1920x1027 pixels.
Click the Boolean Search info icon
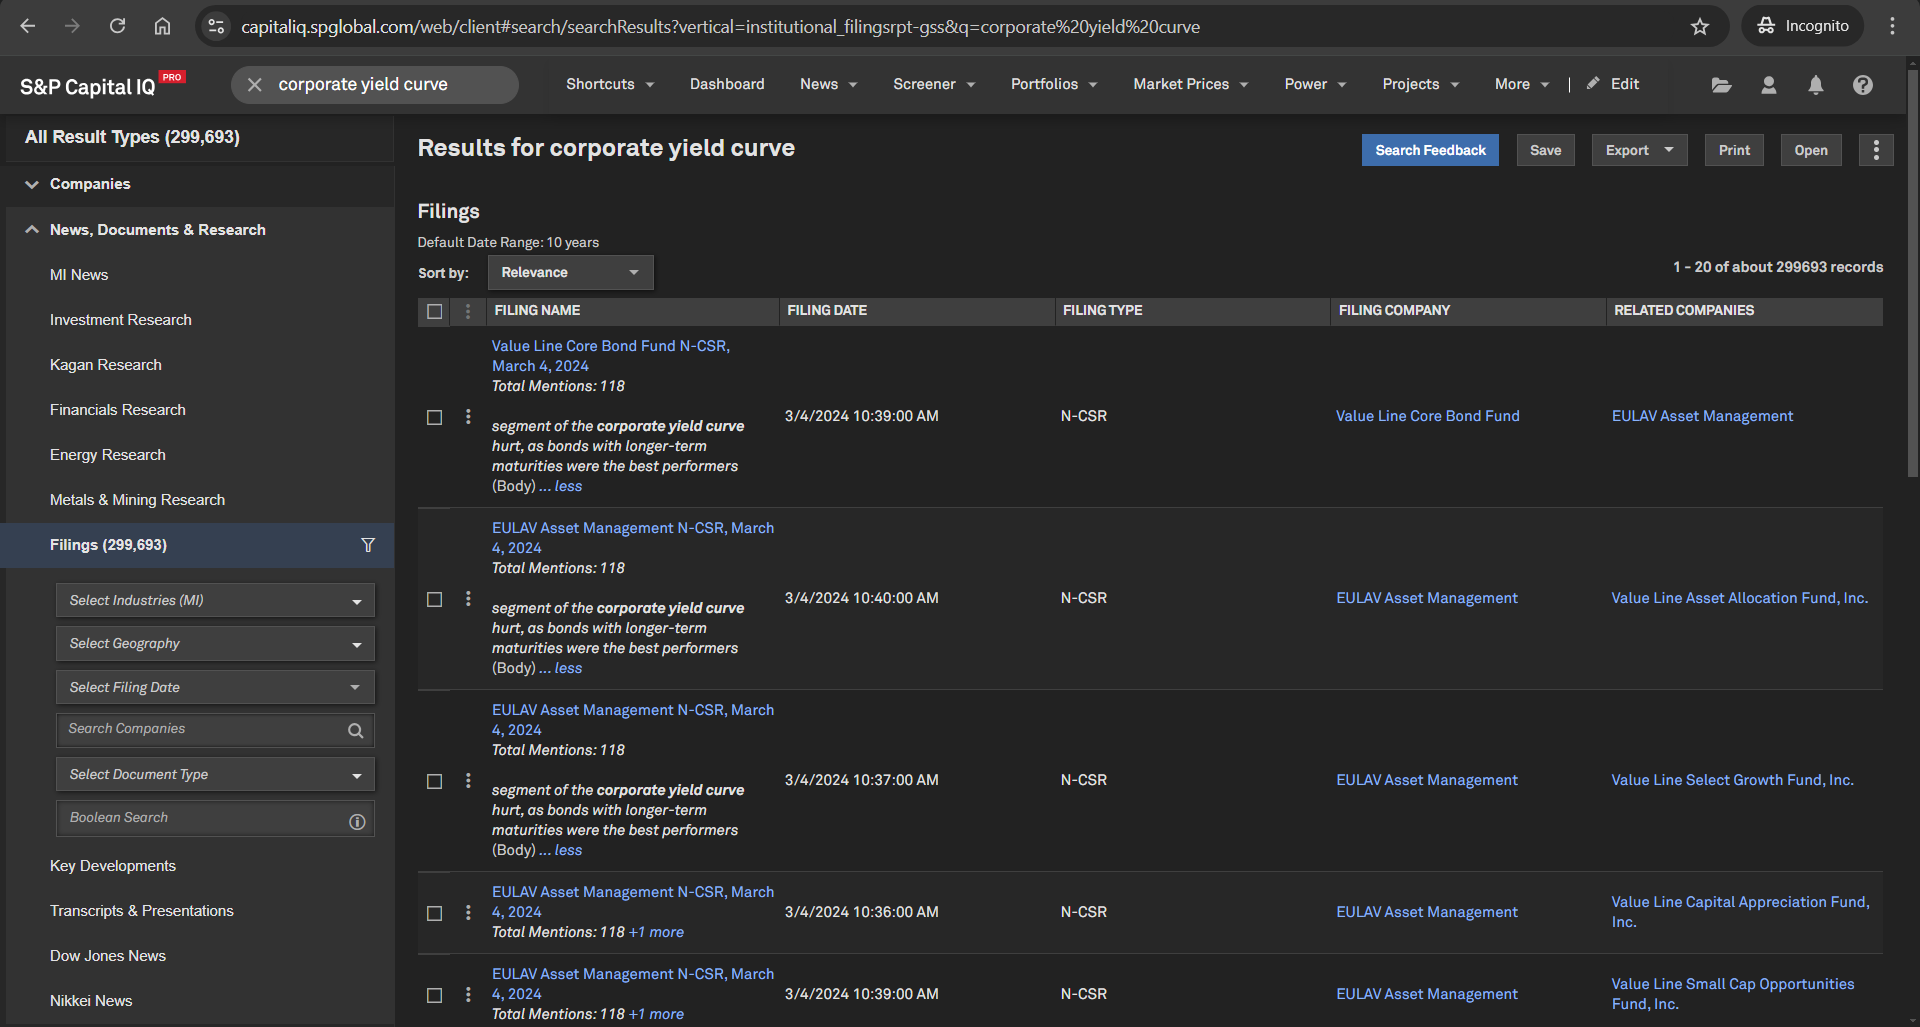tap(357, 822)
